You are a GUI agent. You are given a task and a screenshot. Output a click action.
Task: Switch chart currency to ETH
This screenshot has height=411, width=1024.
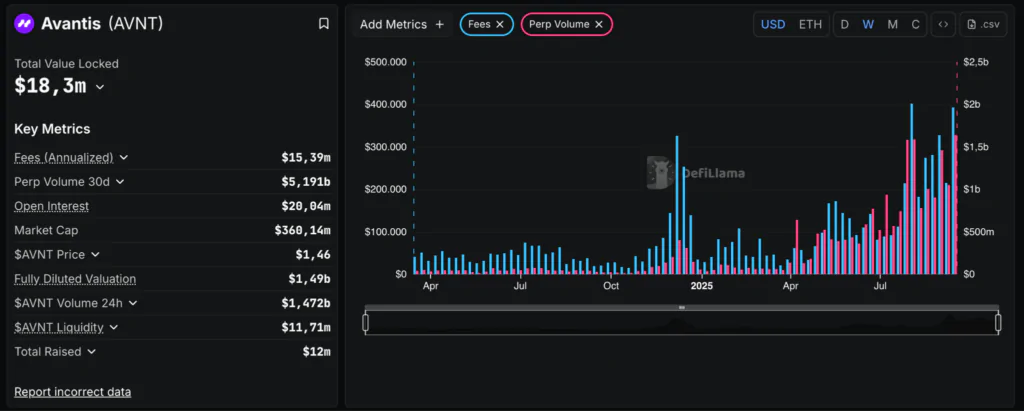point(810,24)
